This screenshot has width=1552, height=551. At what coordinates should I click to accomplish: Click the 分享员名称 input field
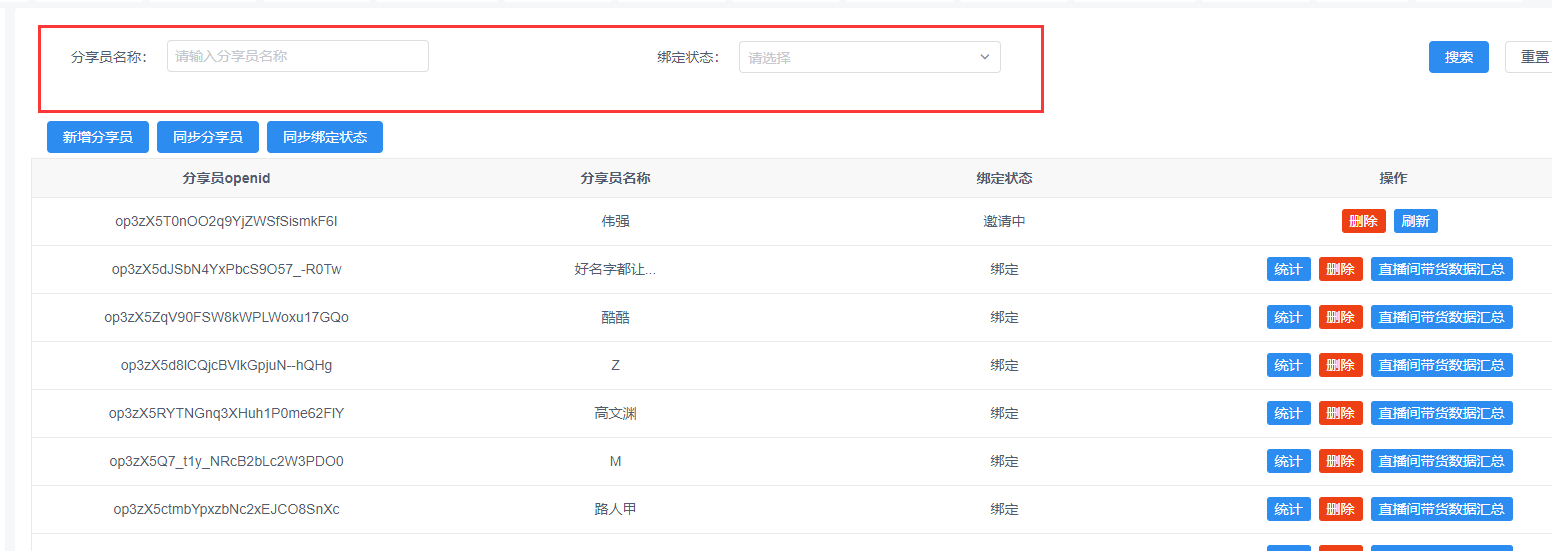(x=297, y=56)
